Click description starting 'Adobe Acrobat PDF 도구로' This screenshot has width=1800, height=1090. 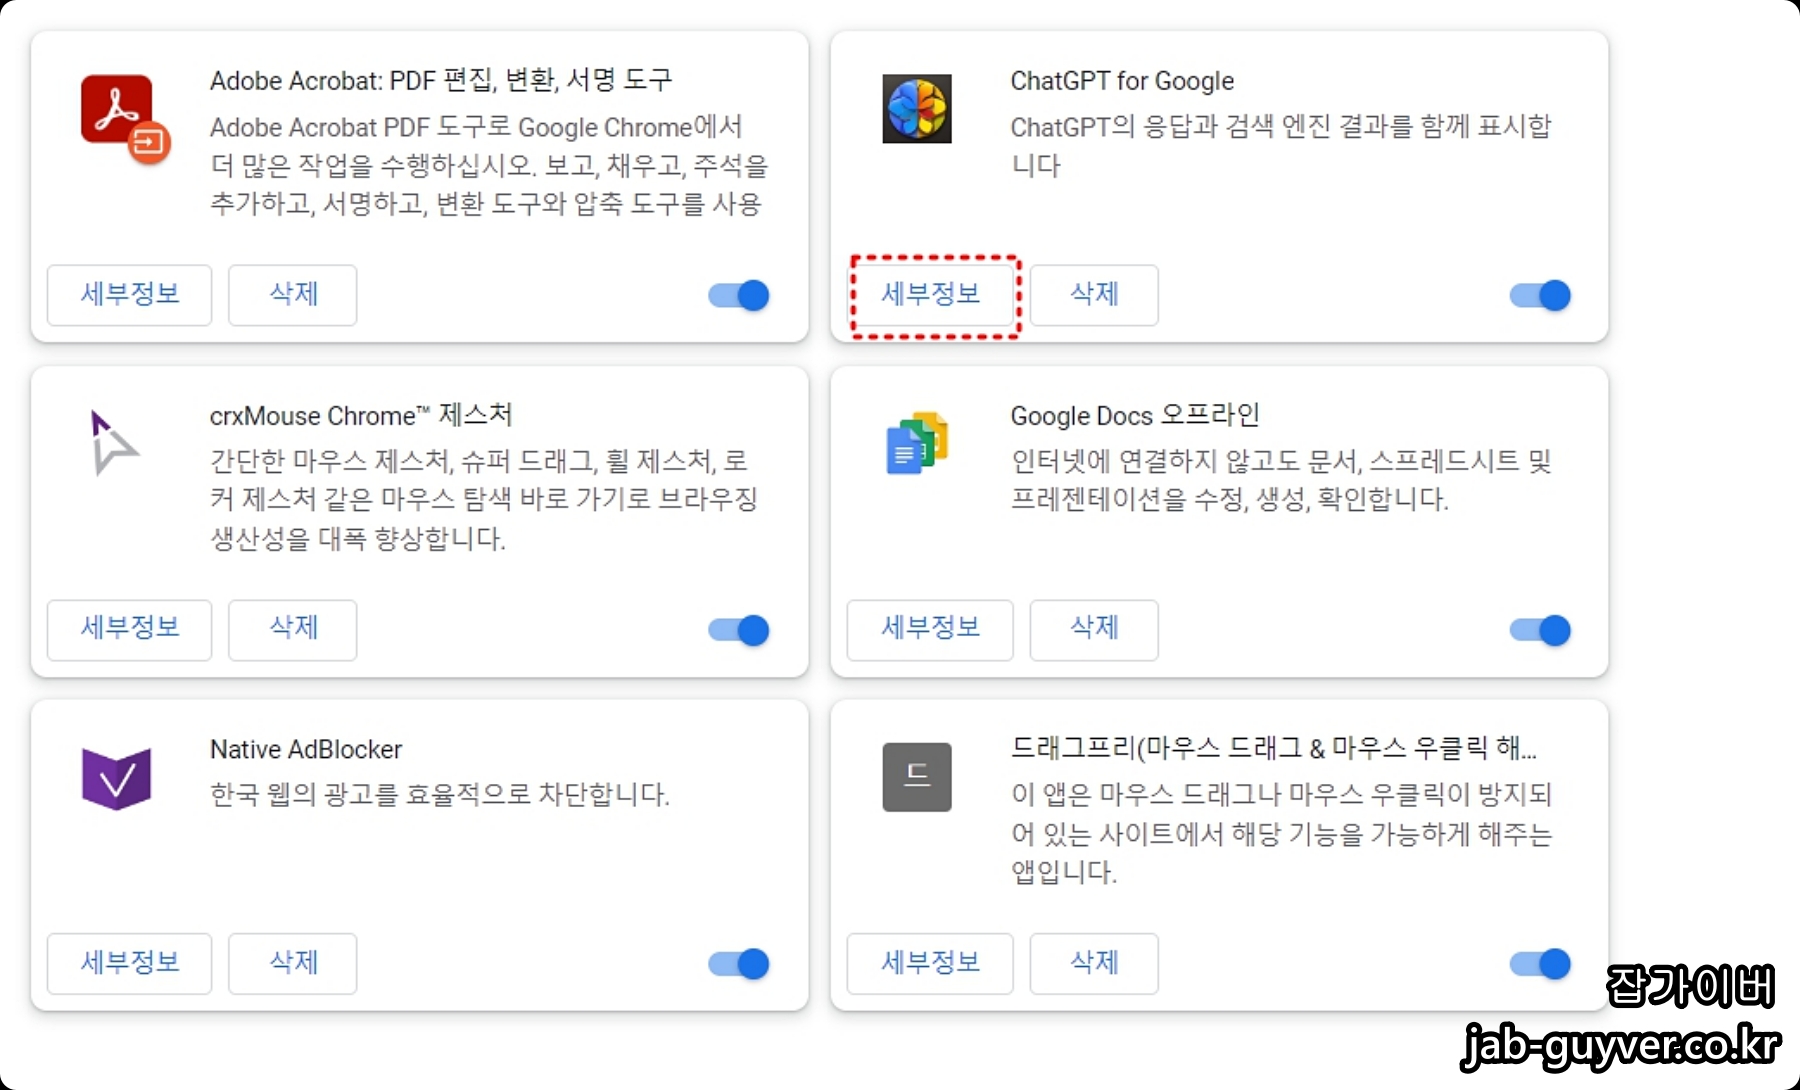click(x=489, y=165)
